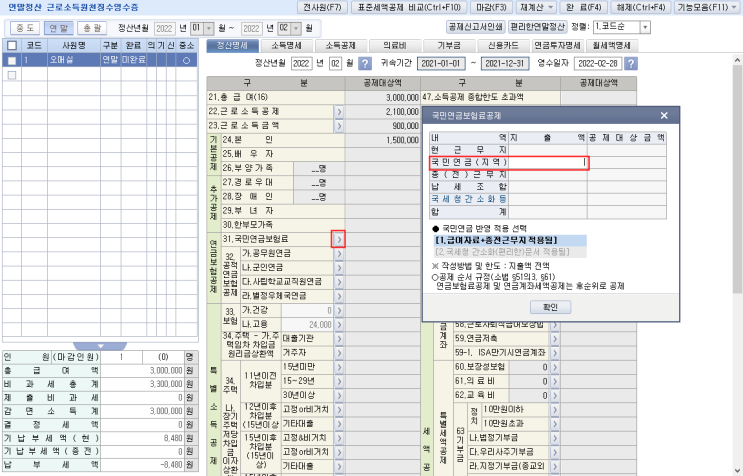Open detail arrow for 31.국민연금보험료
This screenshot has width=743, height=476.
pos(339,240)
